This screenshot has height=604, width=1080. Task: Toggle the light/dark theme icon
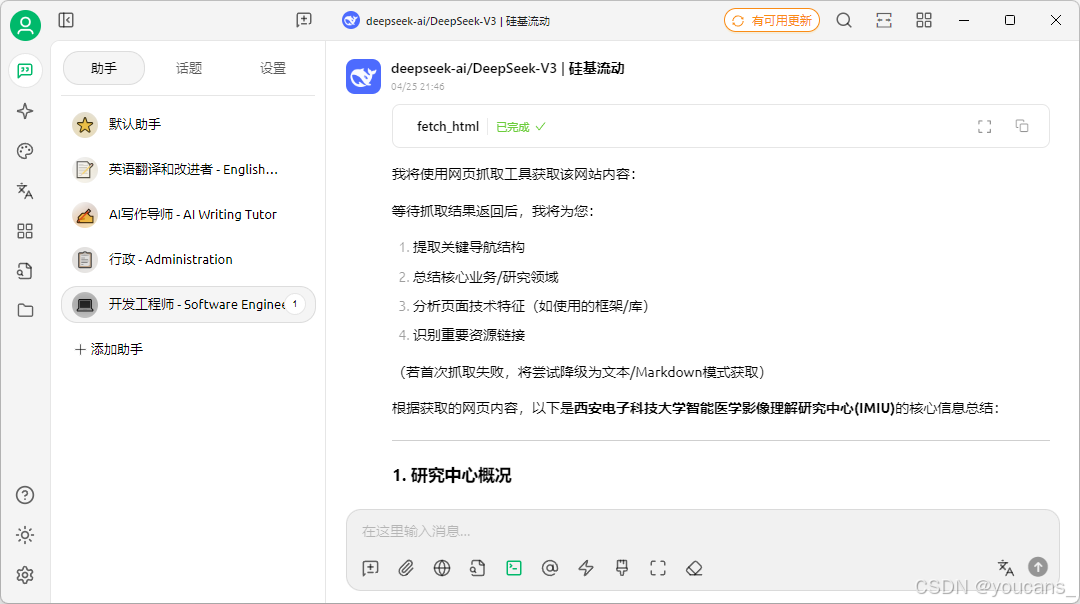coord(25,535)
